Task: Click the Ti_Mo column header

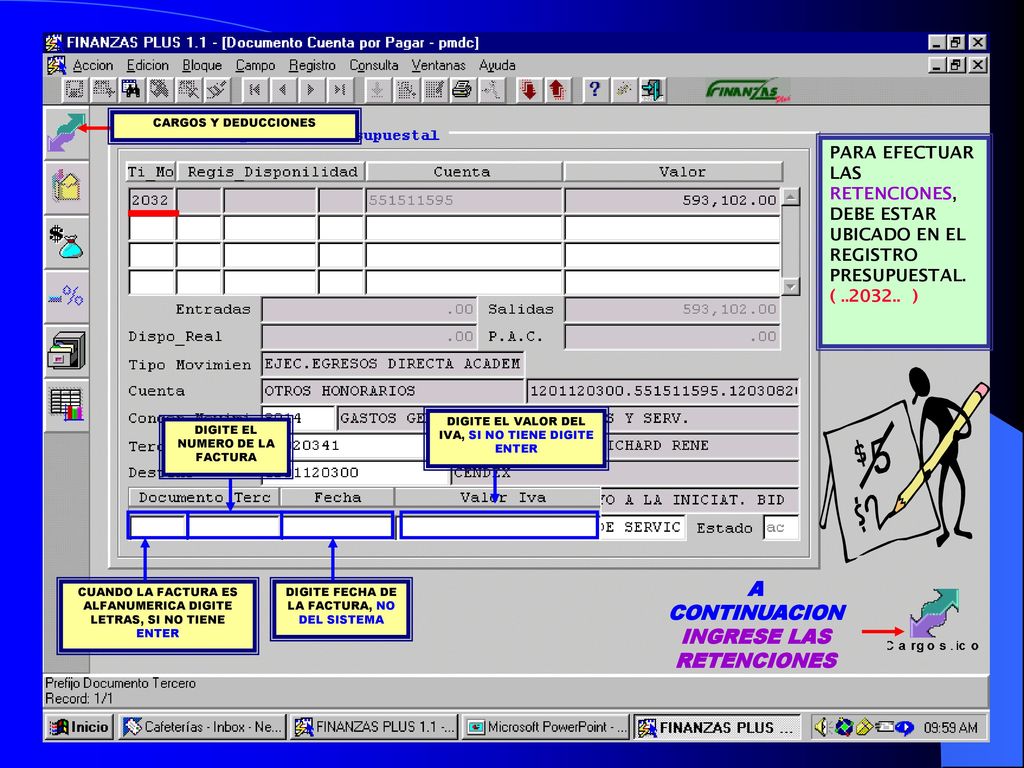Action: point(151,172)
